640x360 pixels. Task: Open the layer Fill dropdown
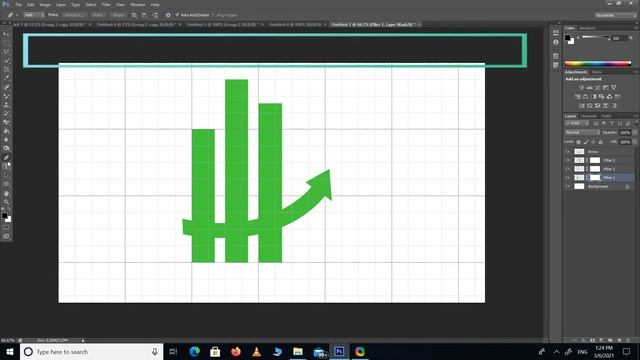click(x=635, y=142)
